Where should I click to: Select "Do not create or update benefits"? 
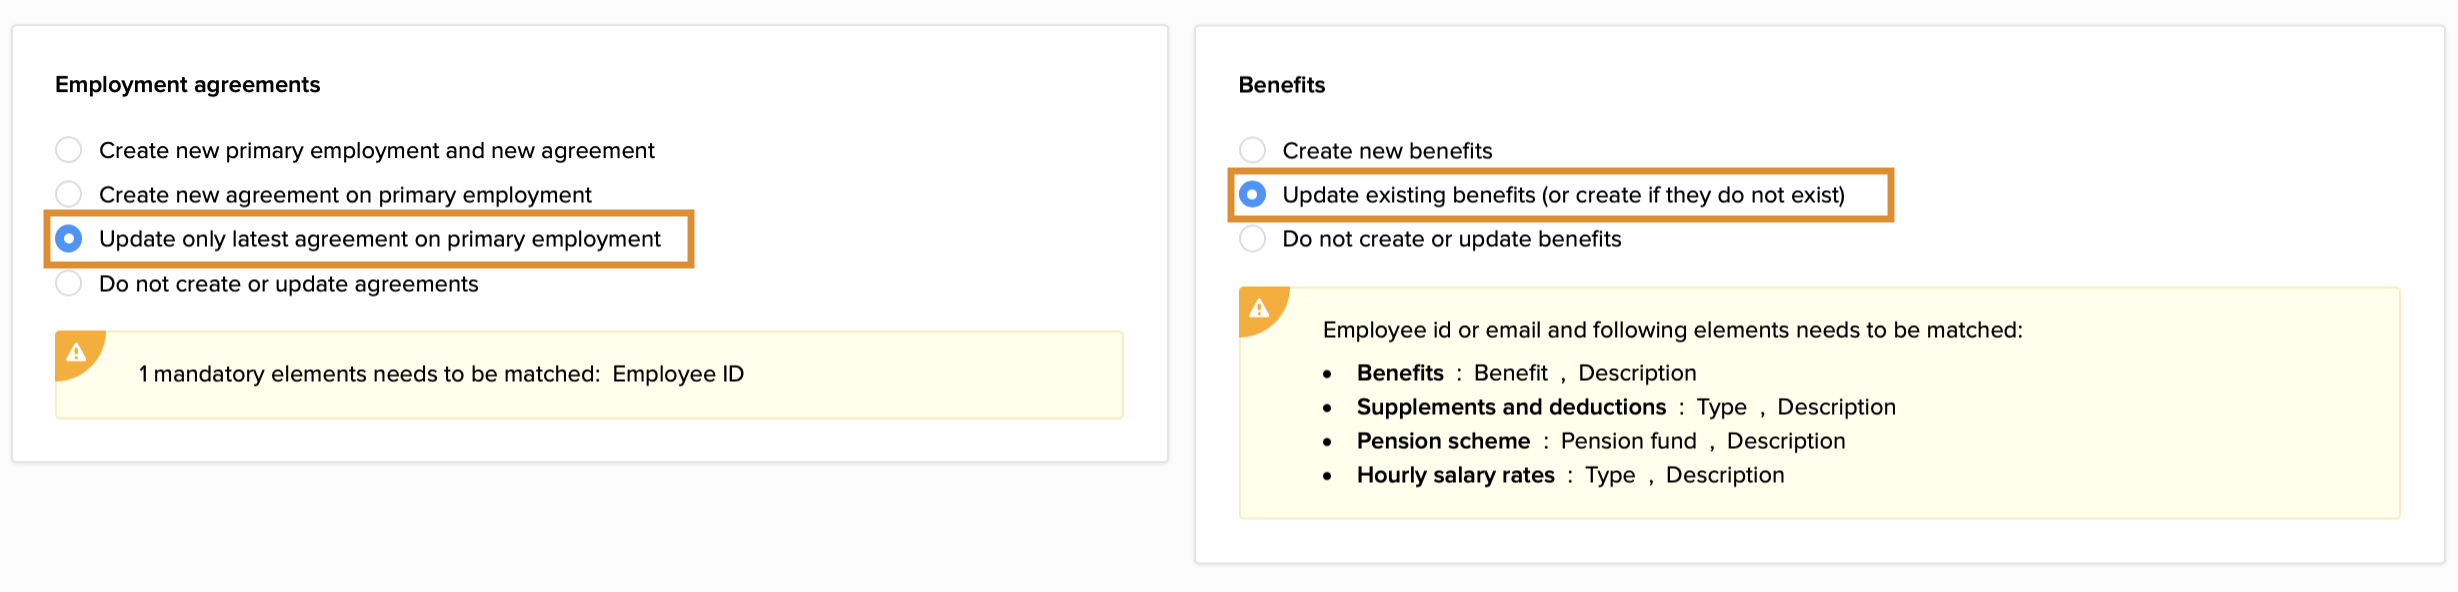click(x=1252, y=239)
